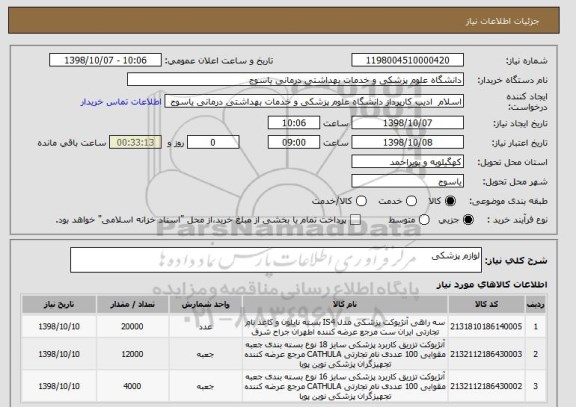This screenshot has width=576, height=407.
Task: Click the buyer organization name field
Action: coord(295,80)
